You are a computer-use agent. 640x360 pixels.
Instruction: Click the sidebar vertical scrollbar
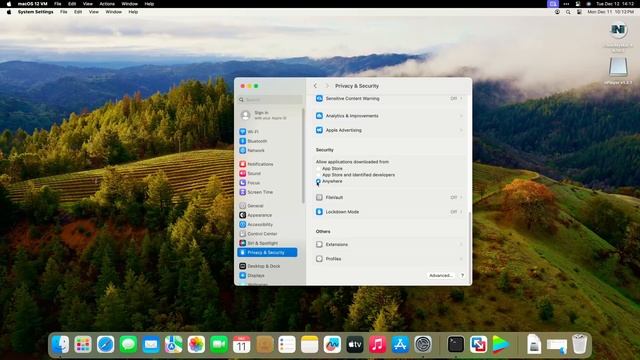point(303,156)
